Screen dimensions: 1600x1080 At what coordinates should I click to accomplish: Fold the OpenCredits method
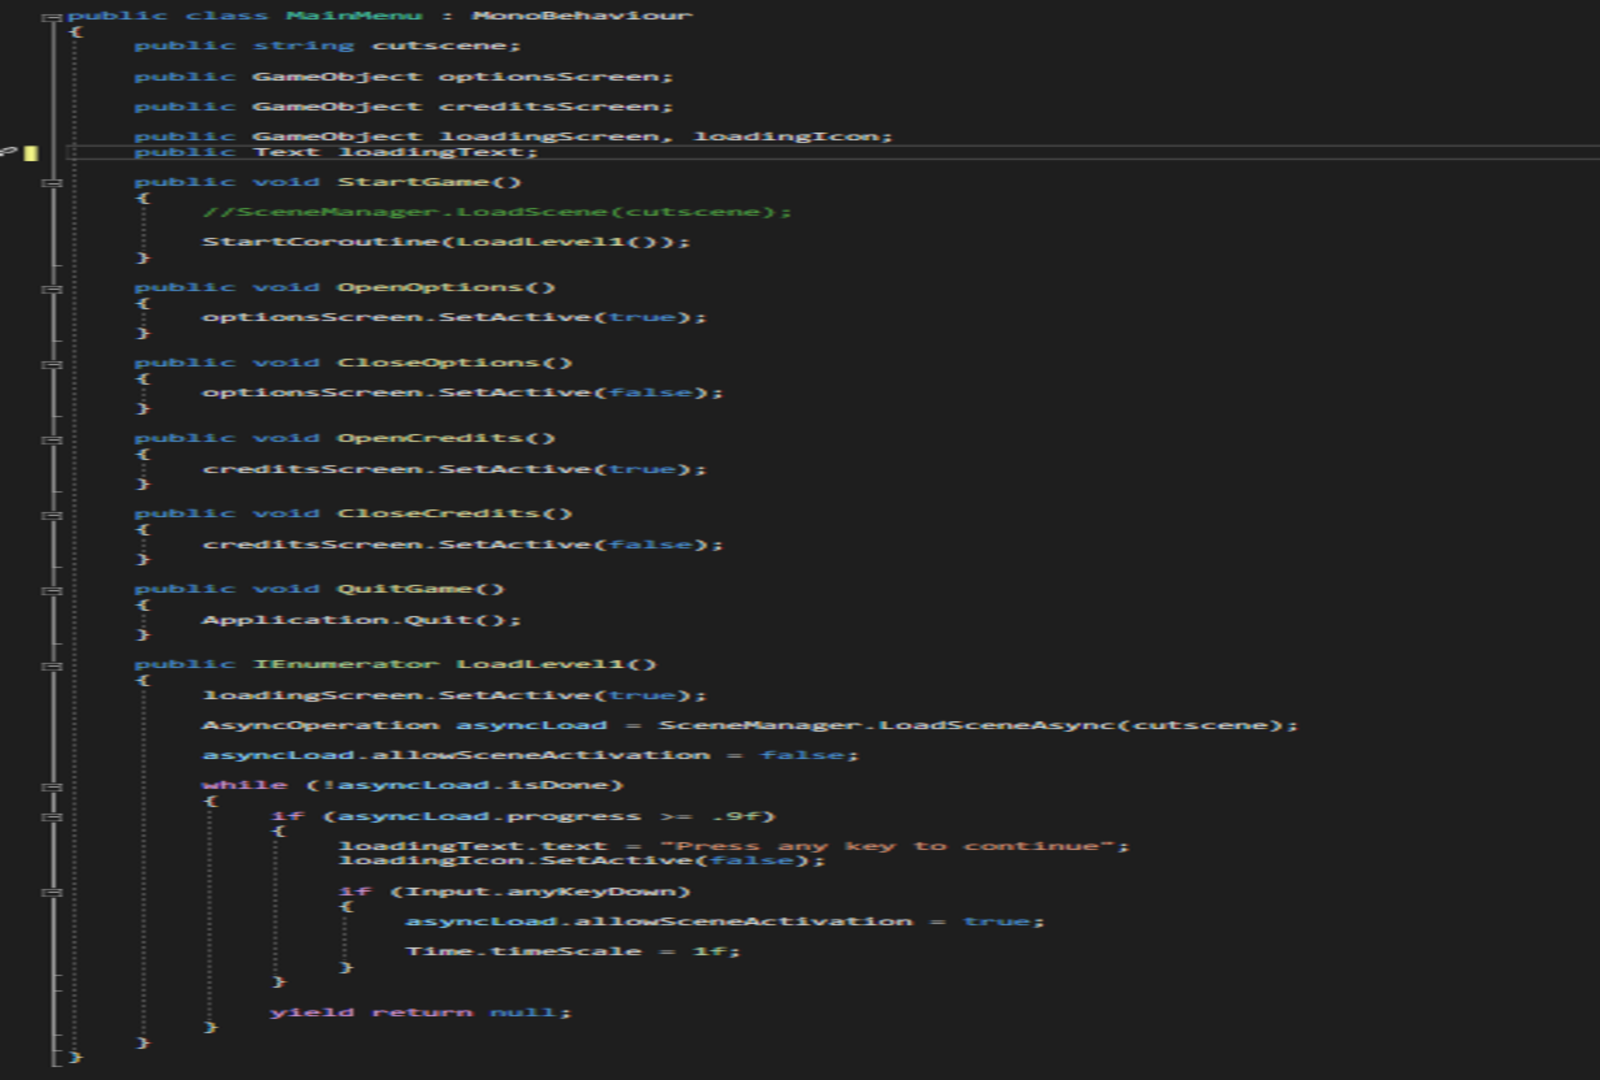(54, 439)
